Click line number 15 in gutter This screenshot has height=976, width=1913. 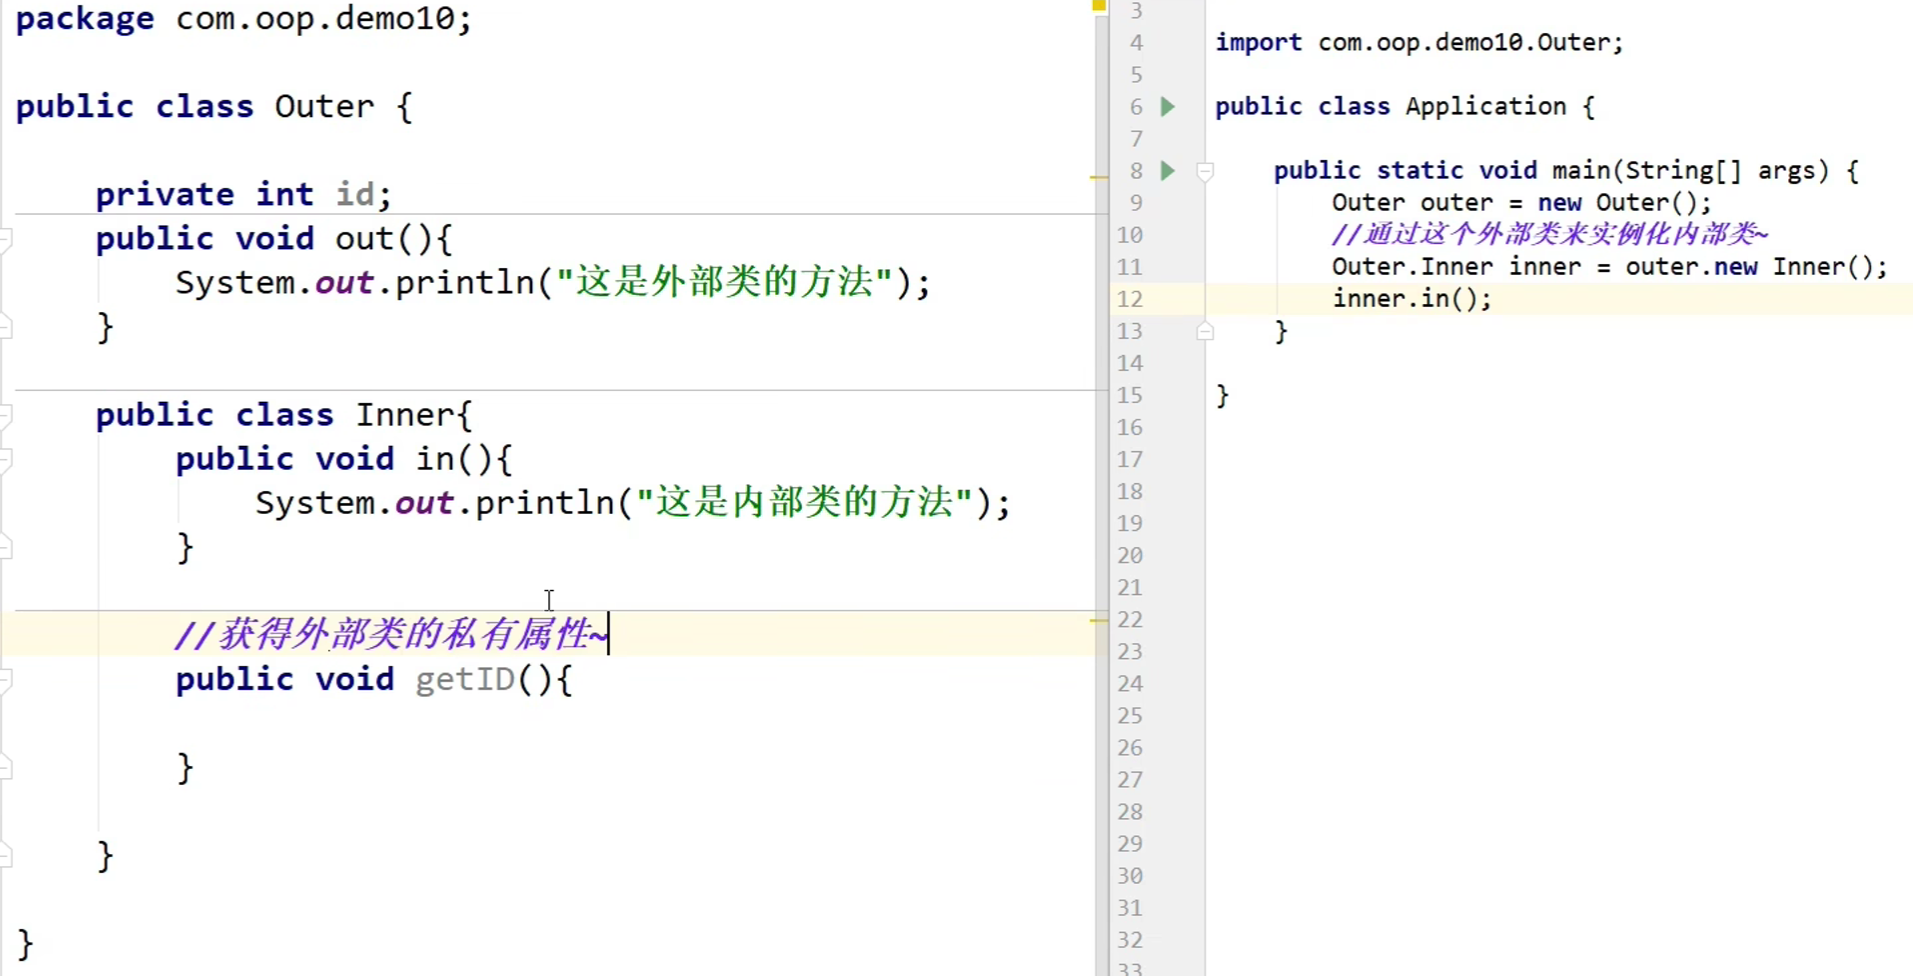[x=1130, y=395]
